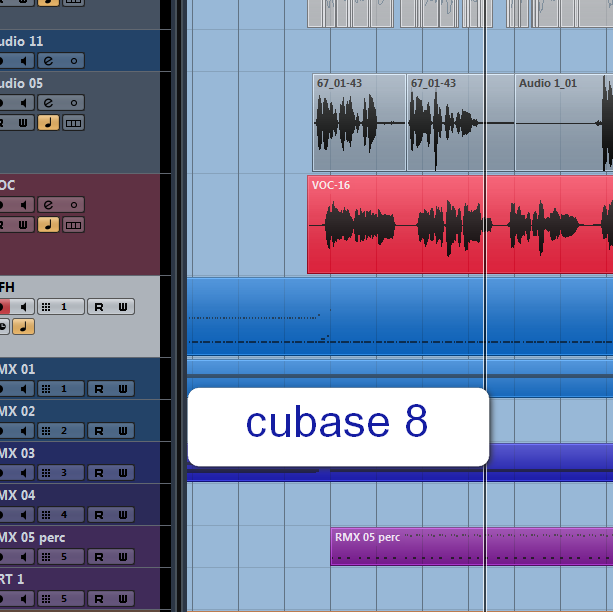613x612 pixels.
Task: Select the Audio 1_01 audio clip
Action: click(564, 123)
